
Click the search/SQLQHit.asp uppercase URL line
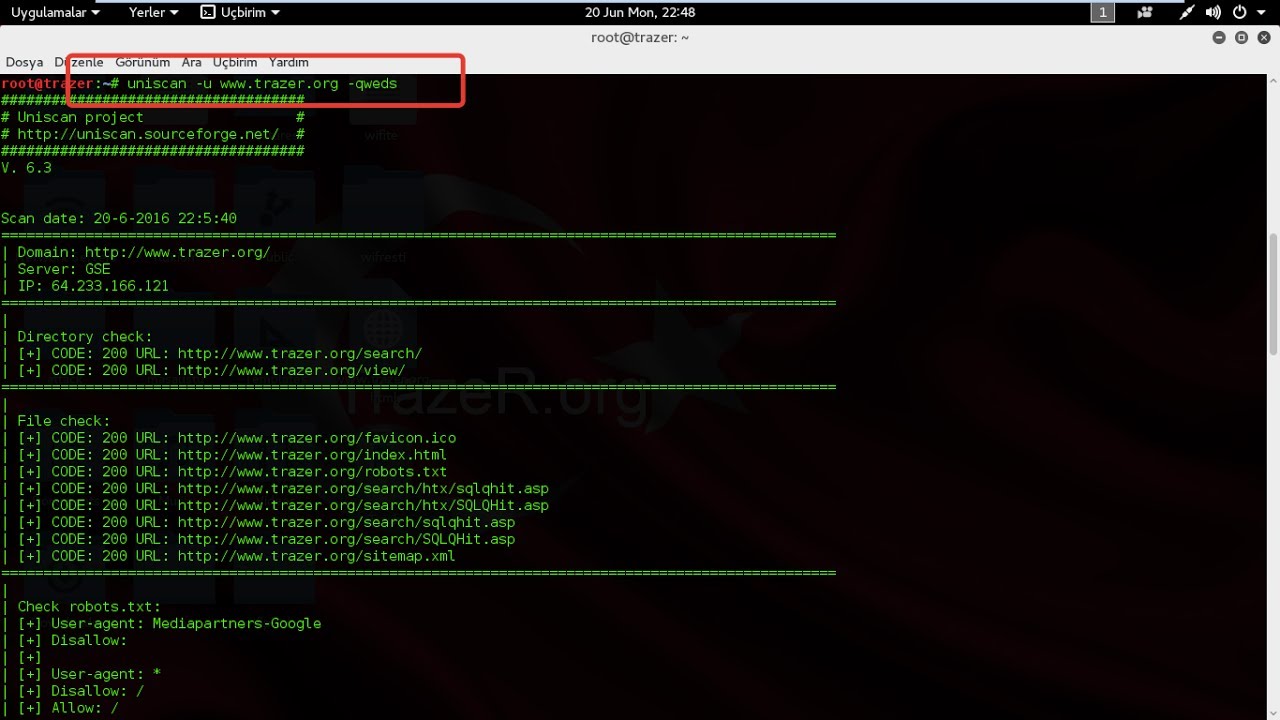tap(258, 539)
